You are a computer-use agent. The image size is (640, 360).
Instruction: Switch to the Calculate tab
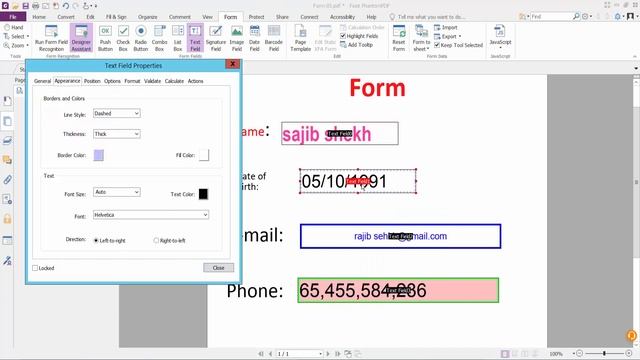tap(174, 81)
